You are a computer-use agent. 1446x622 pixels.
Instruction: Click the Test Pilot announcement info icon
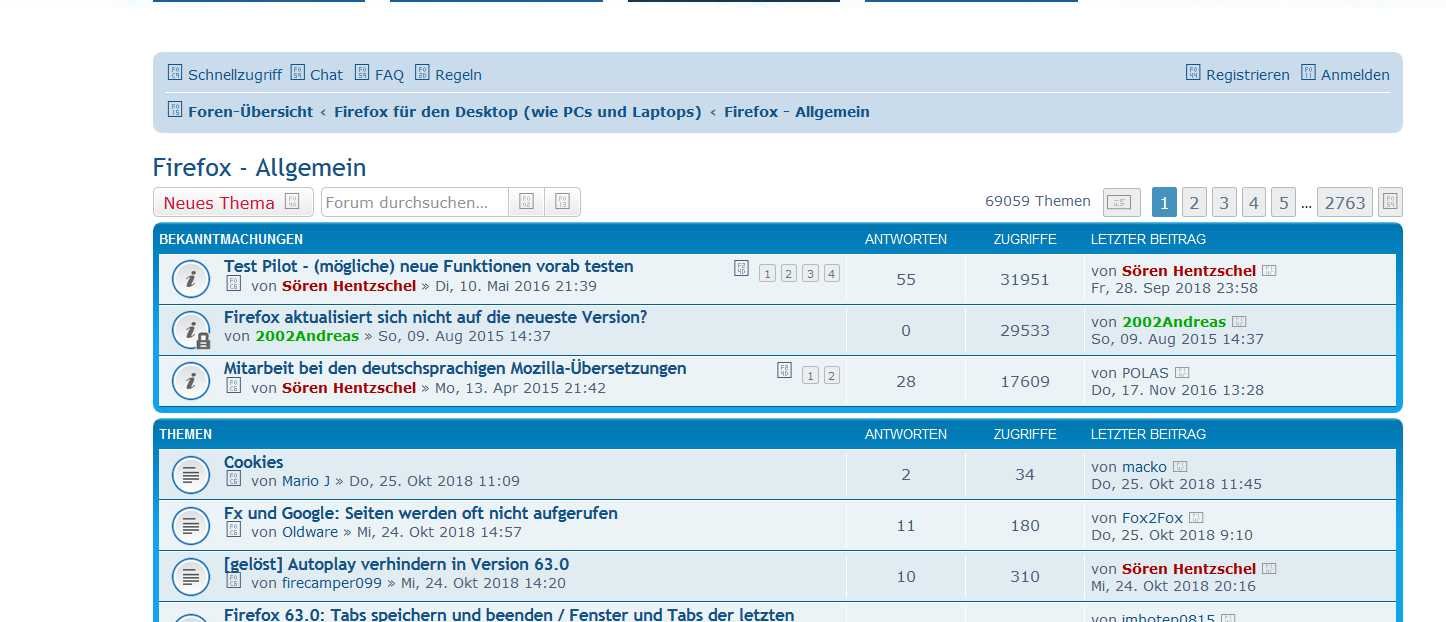(x=190, y=279)
